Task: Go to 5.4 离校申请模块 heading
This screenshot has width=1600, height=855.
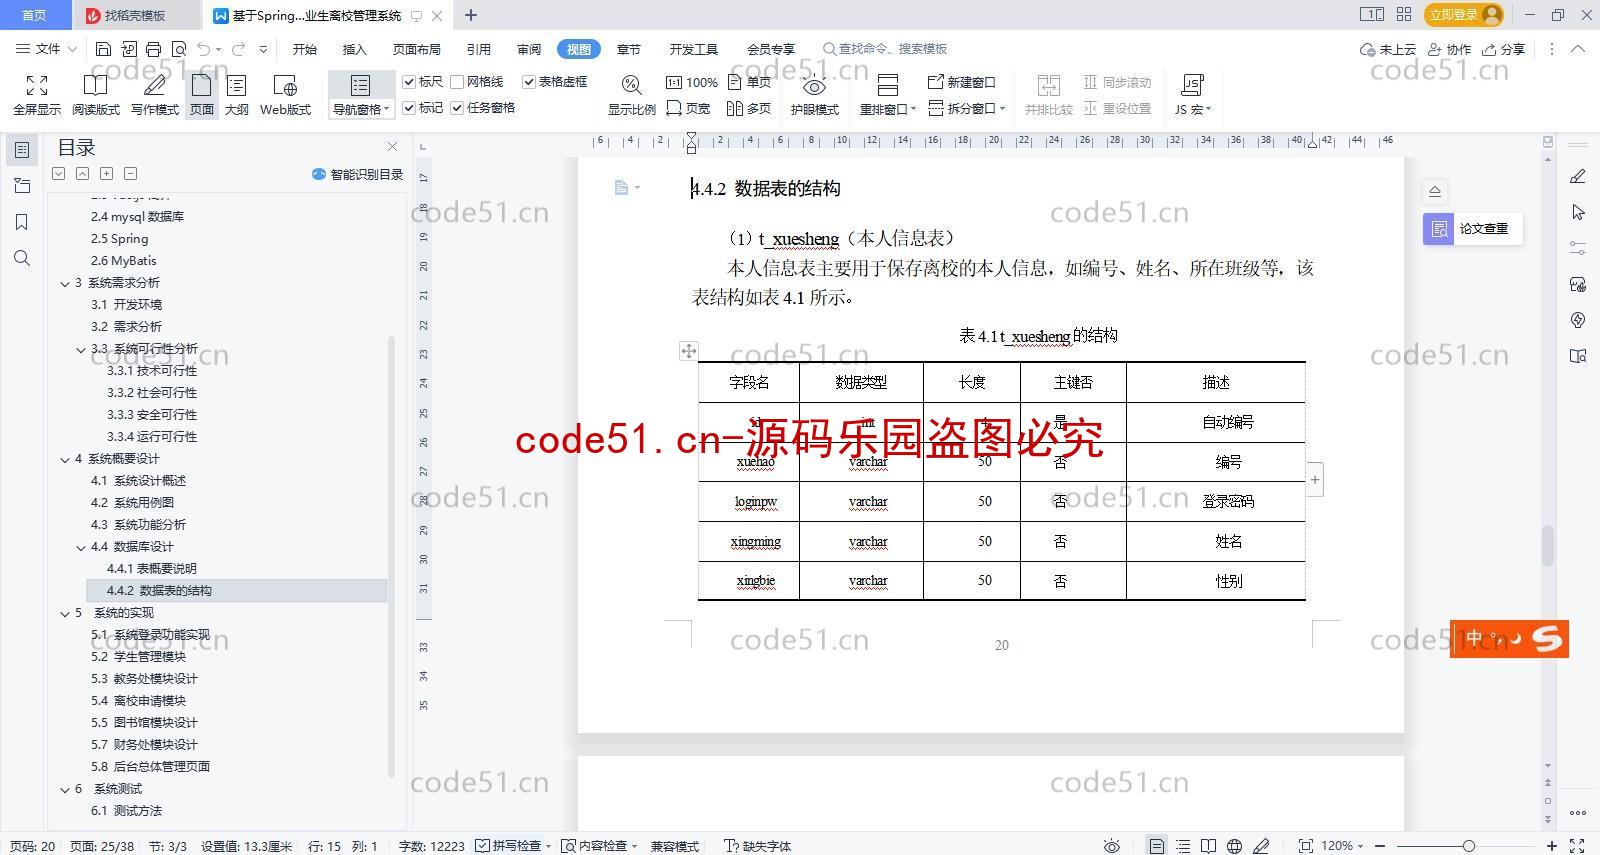Action: click(138, 701)
